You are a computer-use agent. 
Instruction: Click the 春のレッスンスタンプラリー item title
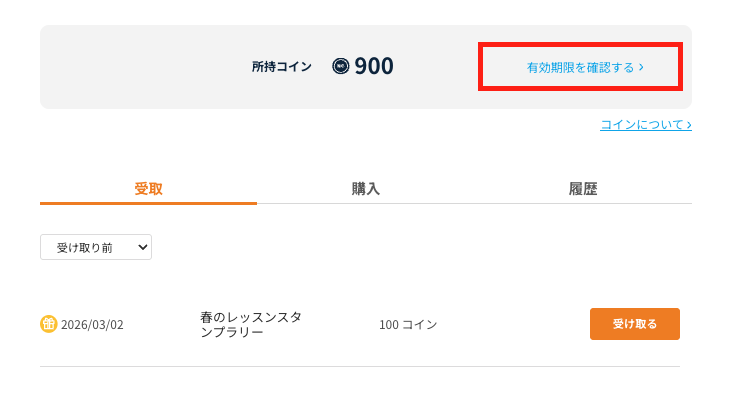[250, 324]
